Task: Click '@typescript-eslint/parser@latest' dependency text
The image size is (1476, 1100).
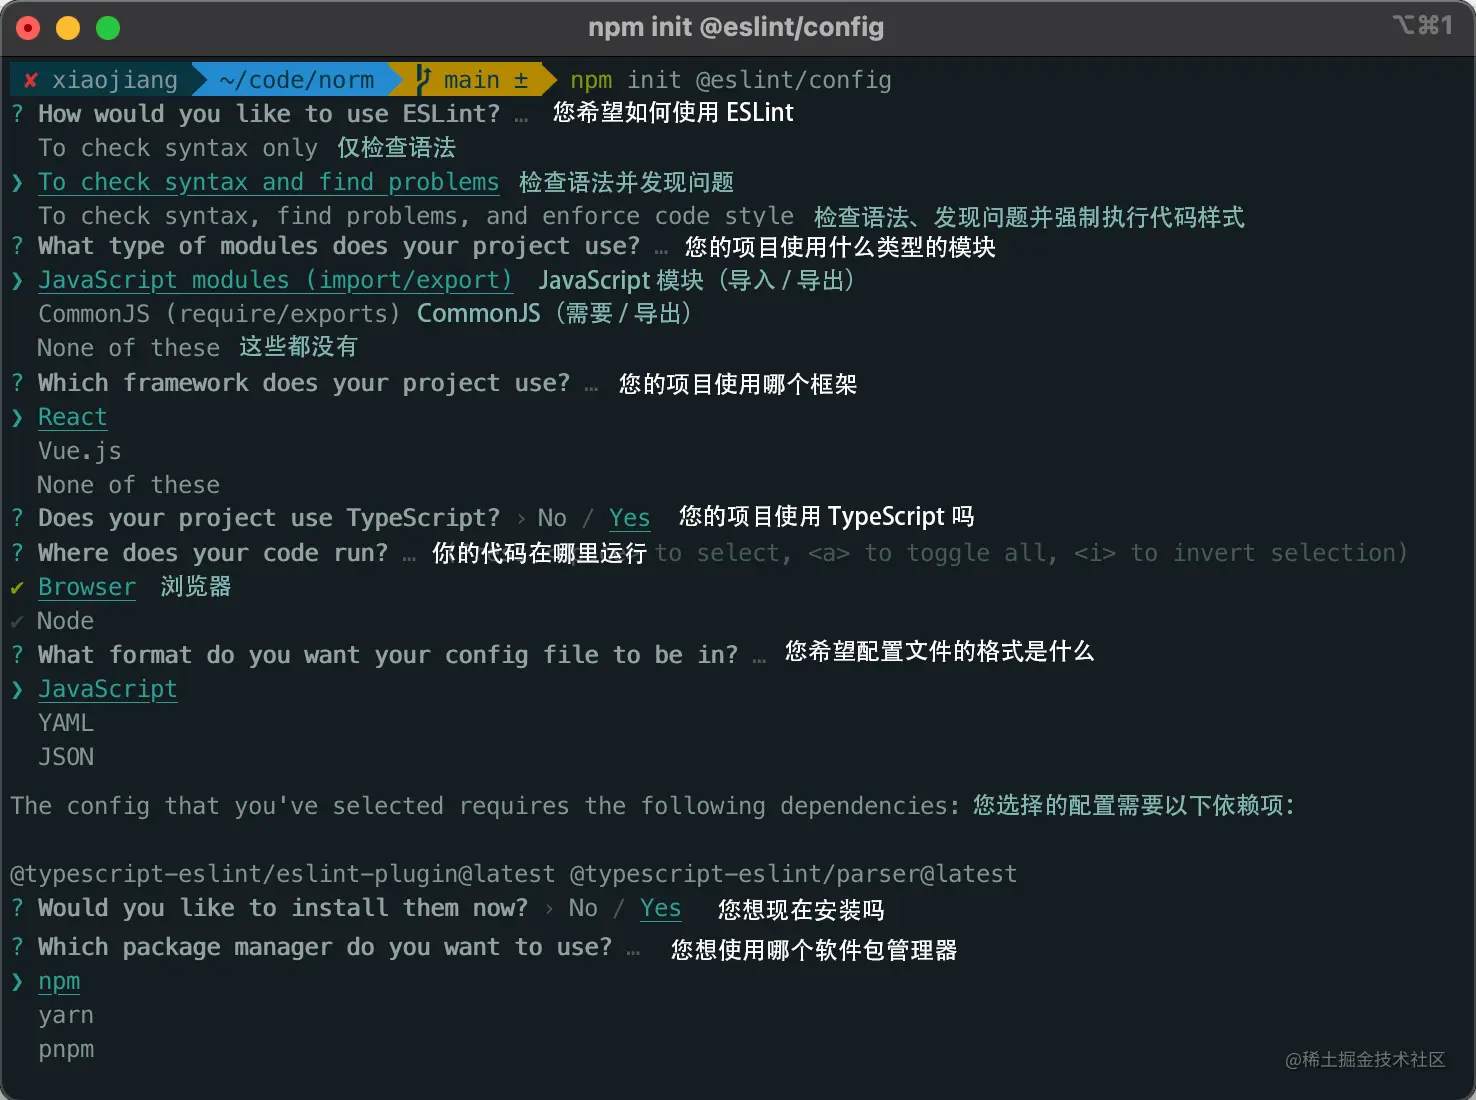Action: (x=793, y=874)
